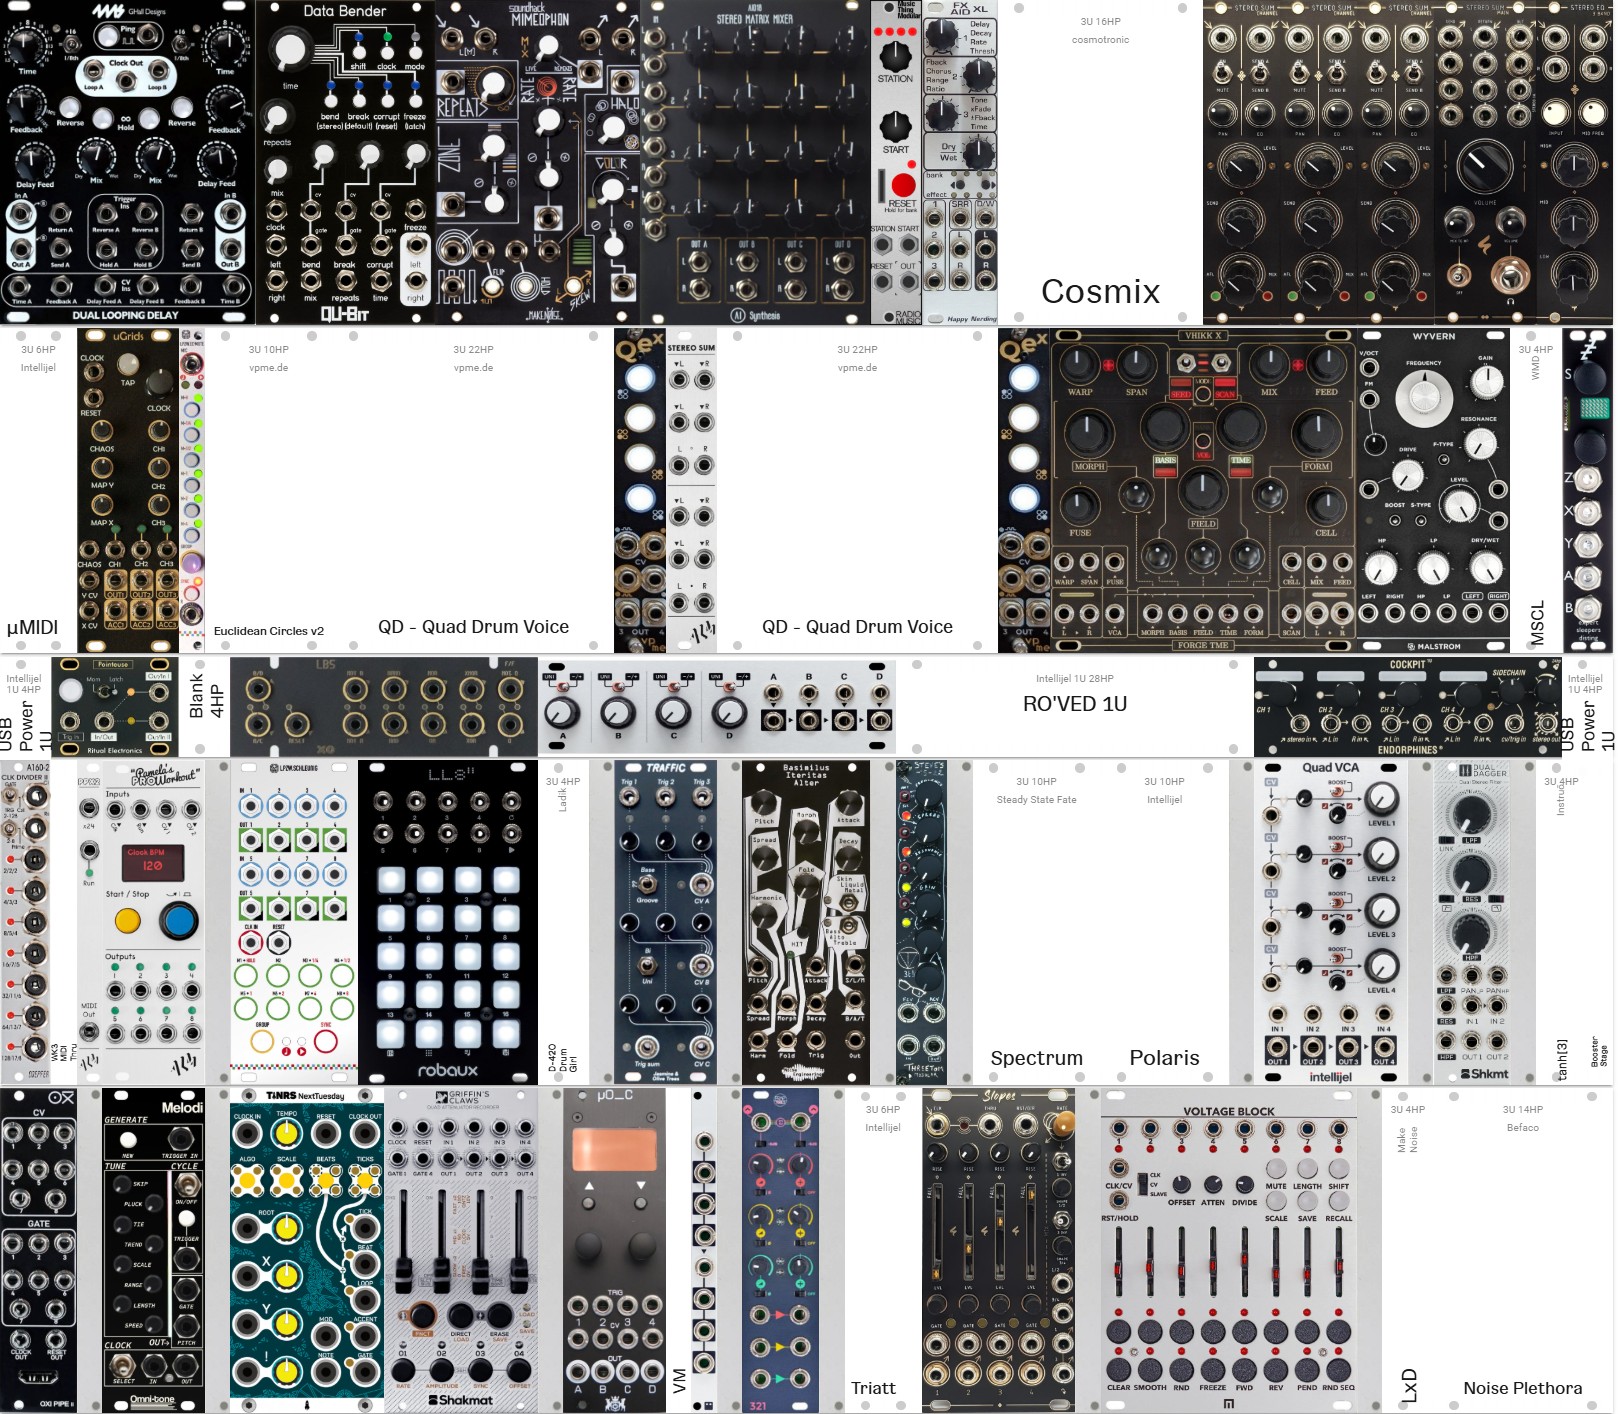Click the START knob on Radio Music

coord(895,126)
